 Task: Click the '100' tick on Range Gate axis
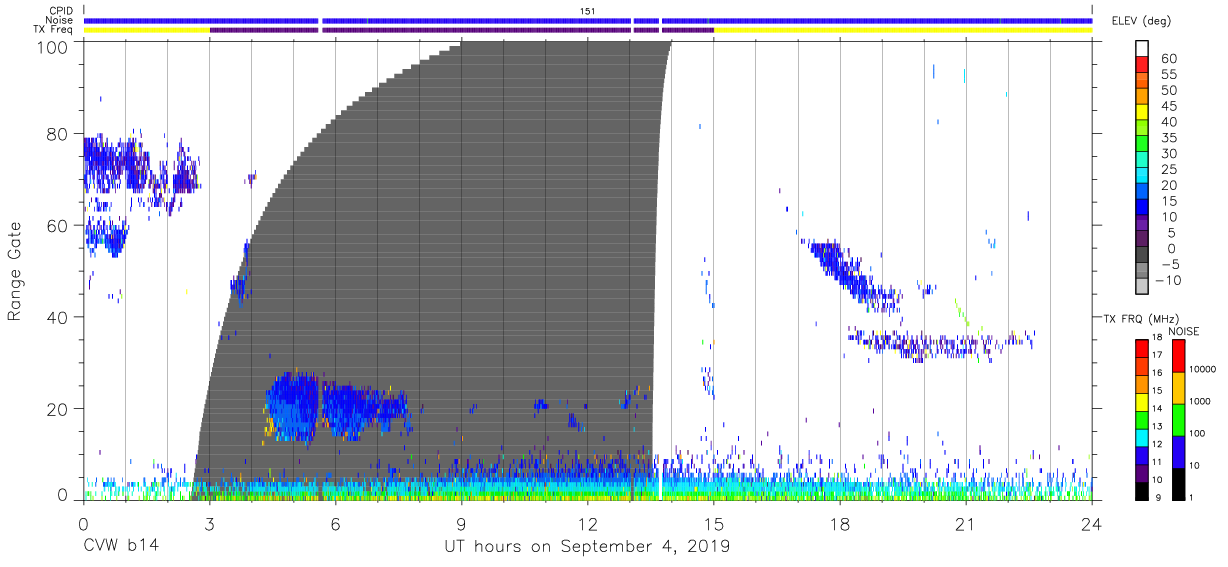(51, 47)
